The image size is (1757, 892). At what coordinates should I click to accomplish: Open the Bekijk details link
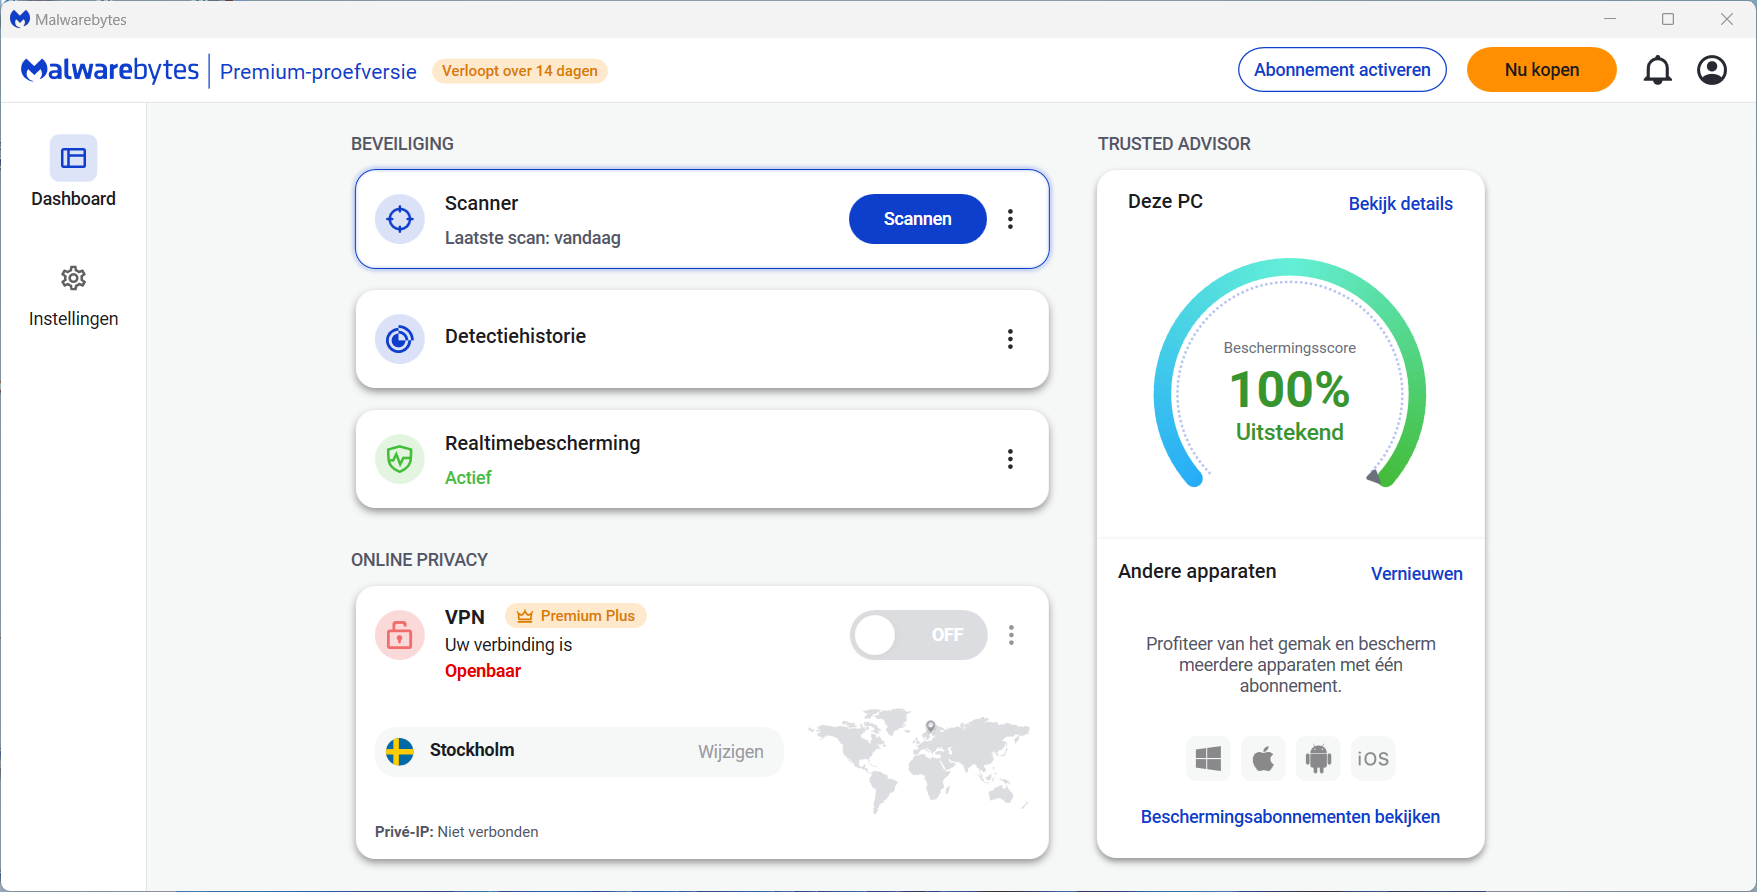[1400, 204]
